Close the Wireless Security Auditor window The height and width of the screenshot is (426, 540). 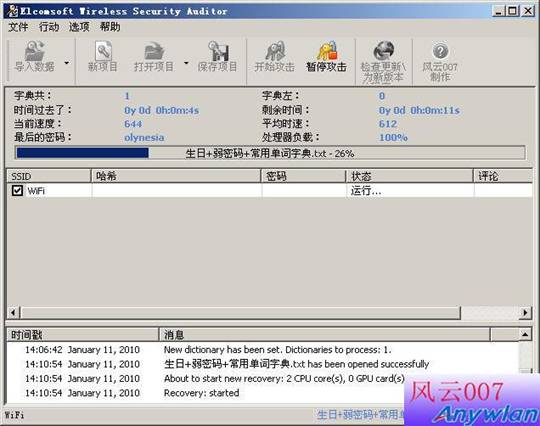528,11
